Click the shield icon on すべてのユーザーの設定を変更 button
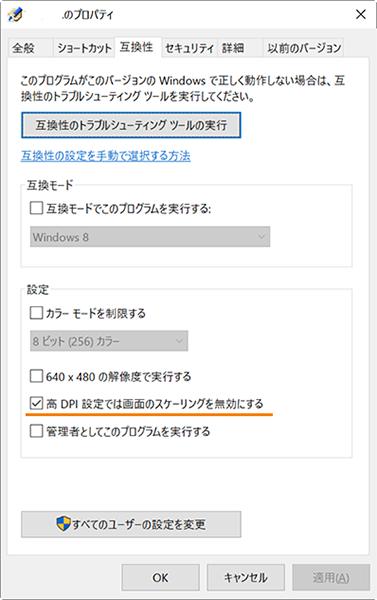 click(64, 523)
